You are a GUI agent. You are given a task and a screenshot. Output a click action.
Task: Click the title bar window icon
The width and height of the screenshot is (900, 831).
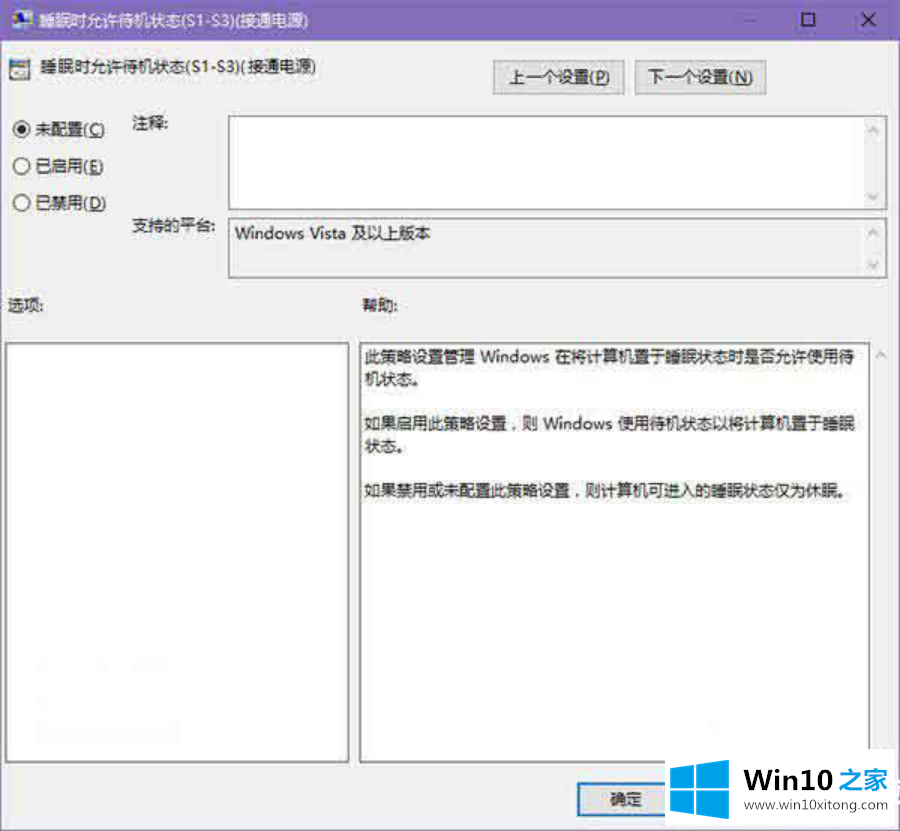(22, 19)
